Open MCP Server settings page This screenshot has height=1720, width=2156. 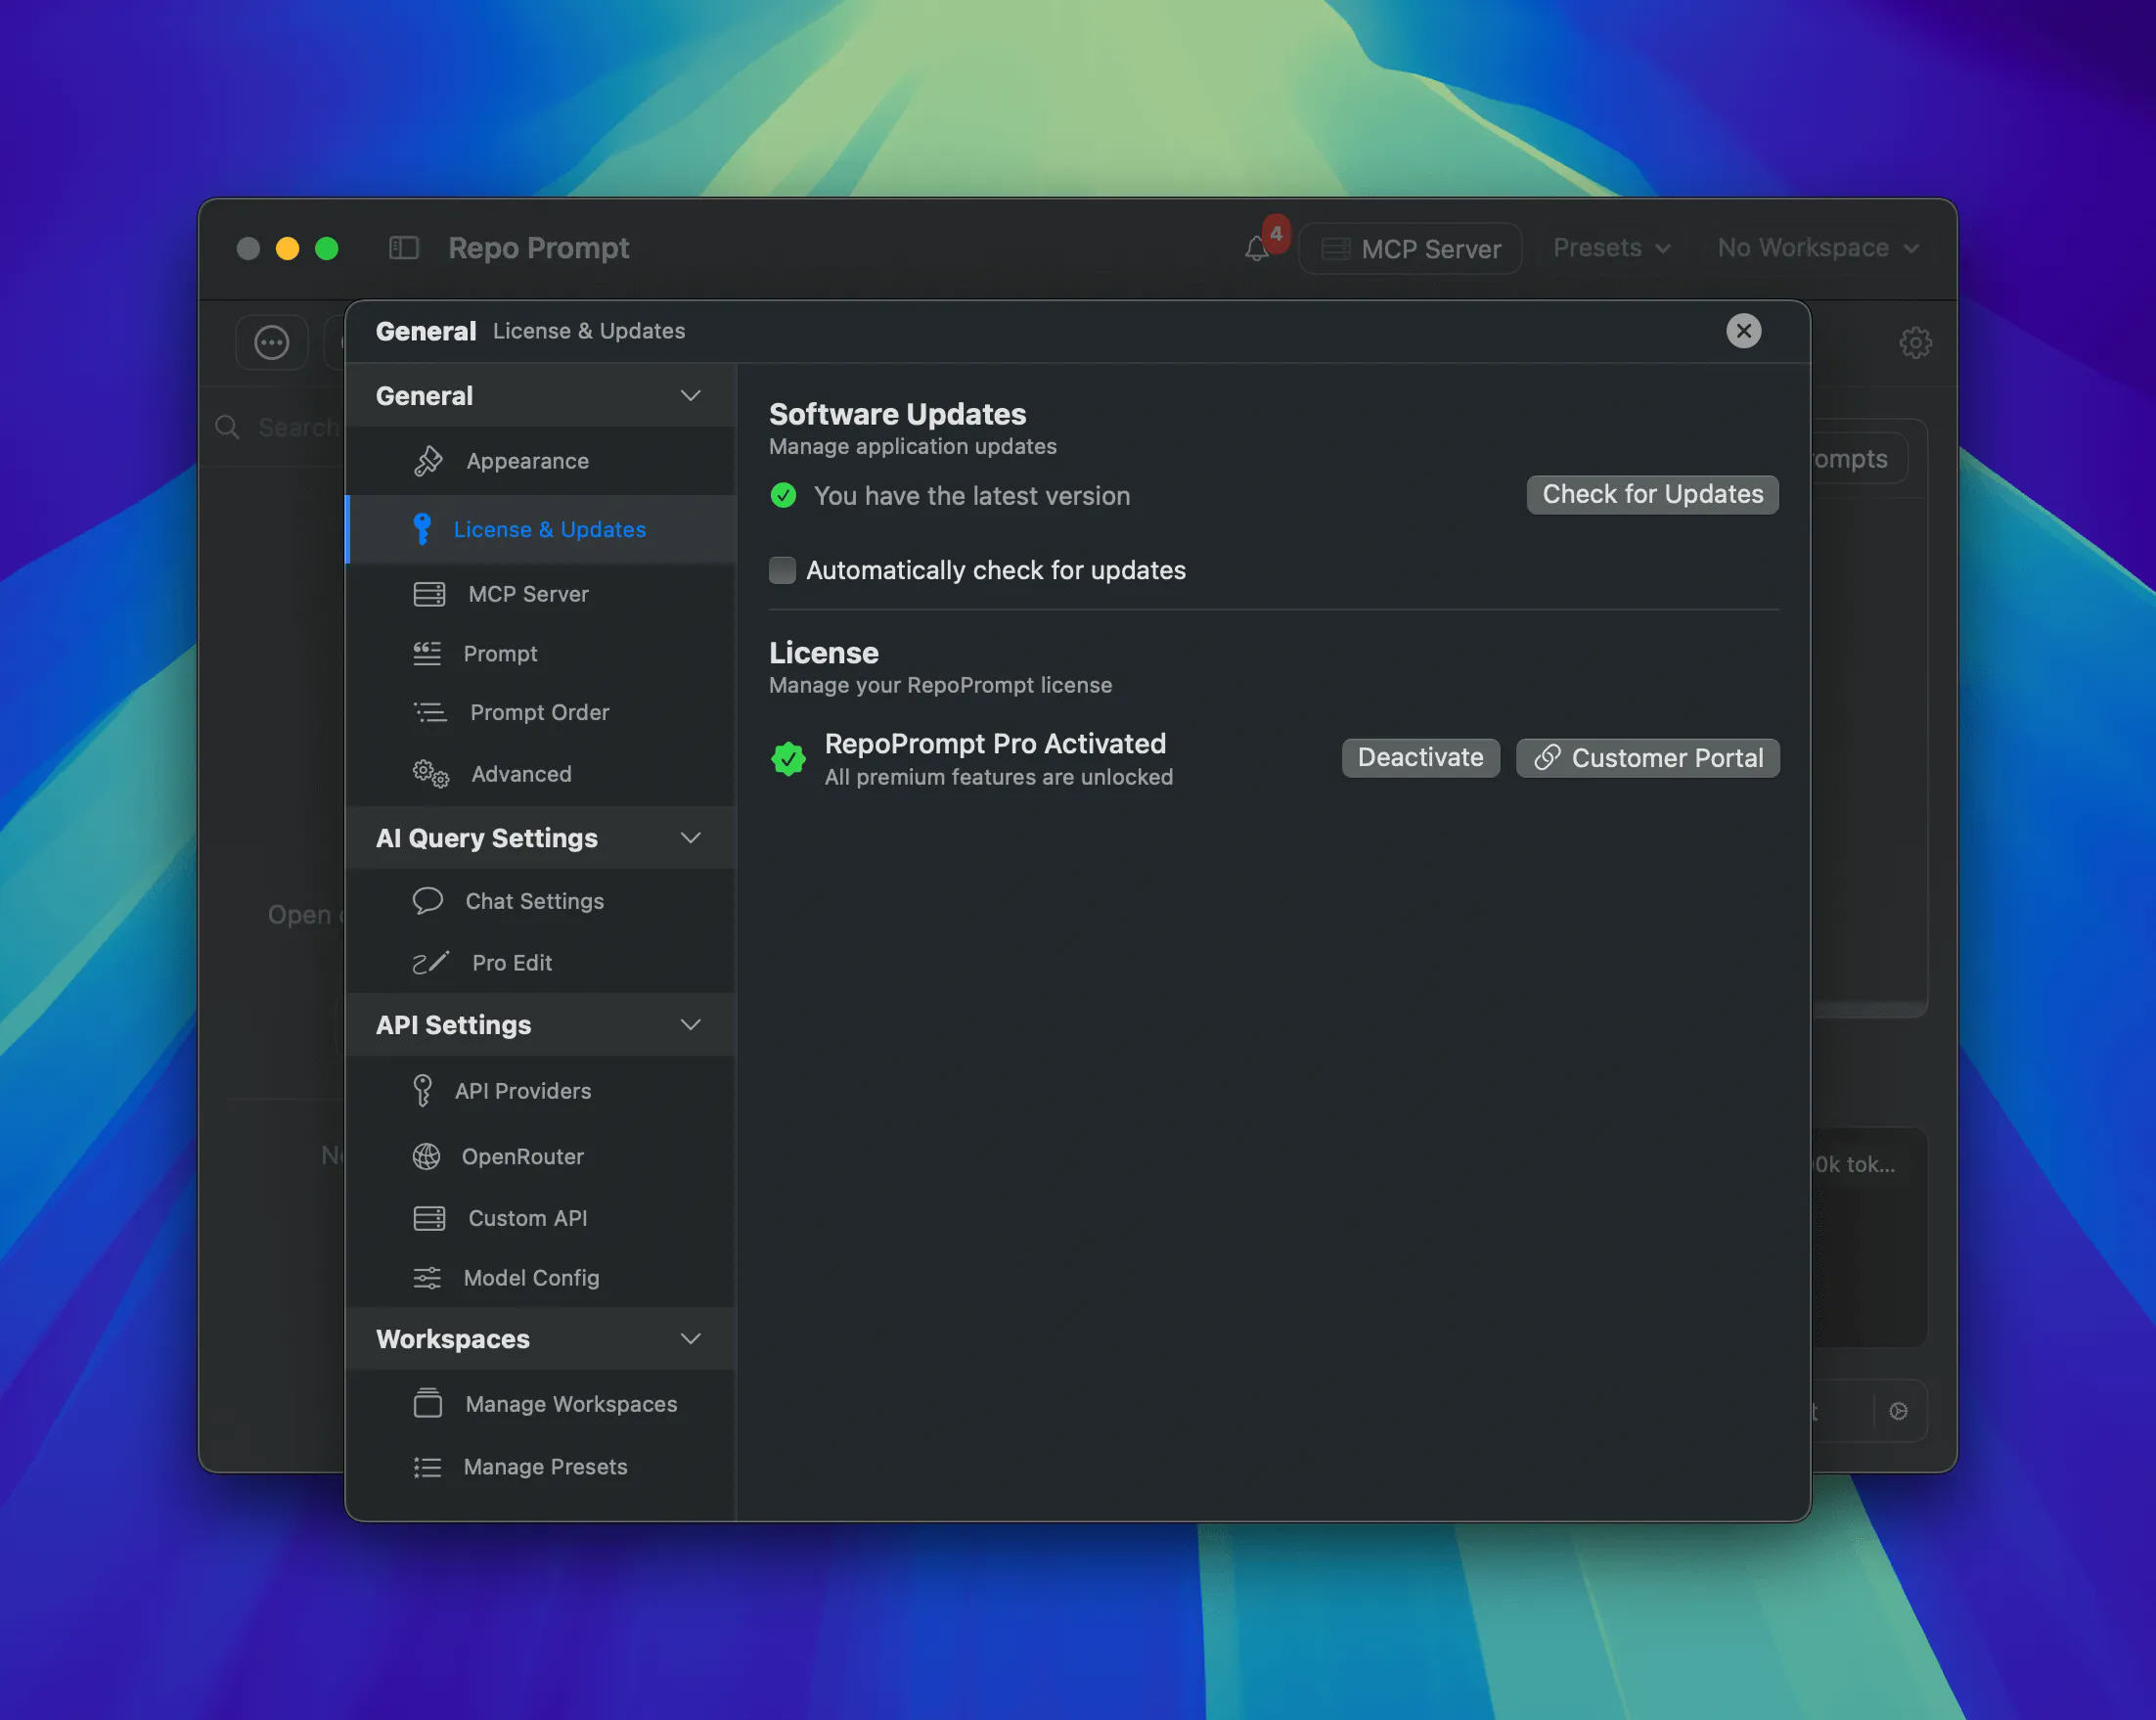coord(541,594)
